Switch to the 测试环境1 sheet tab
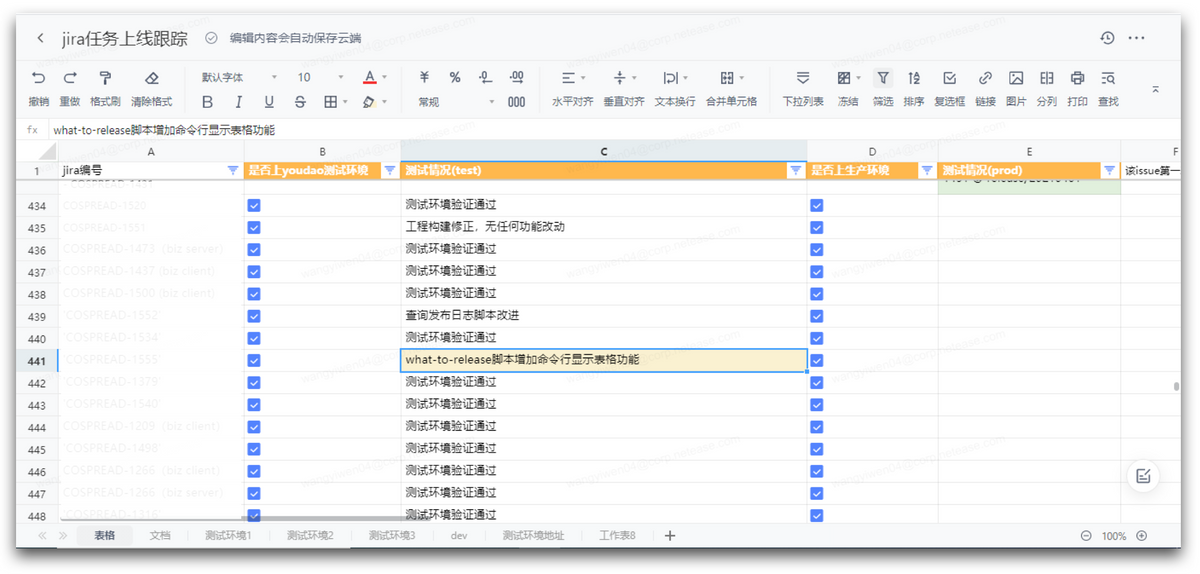1200x574 pixels. [228, 536]
